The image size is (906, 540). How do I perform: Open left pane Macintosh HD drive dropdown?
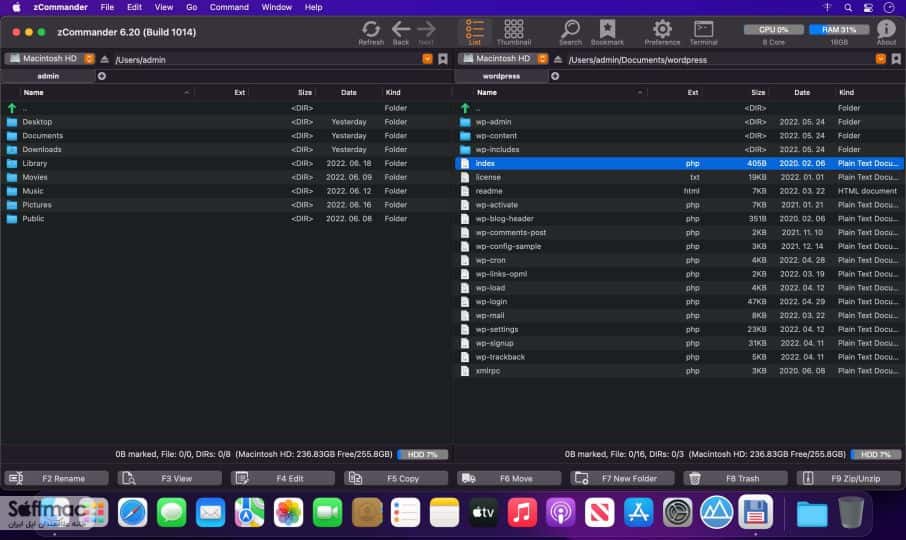pyautogui.click(x=50, y=59)
